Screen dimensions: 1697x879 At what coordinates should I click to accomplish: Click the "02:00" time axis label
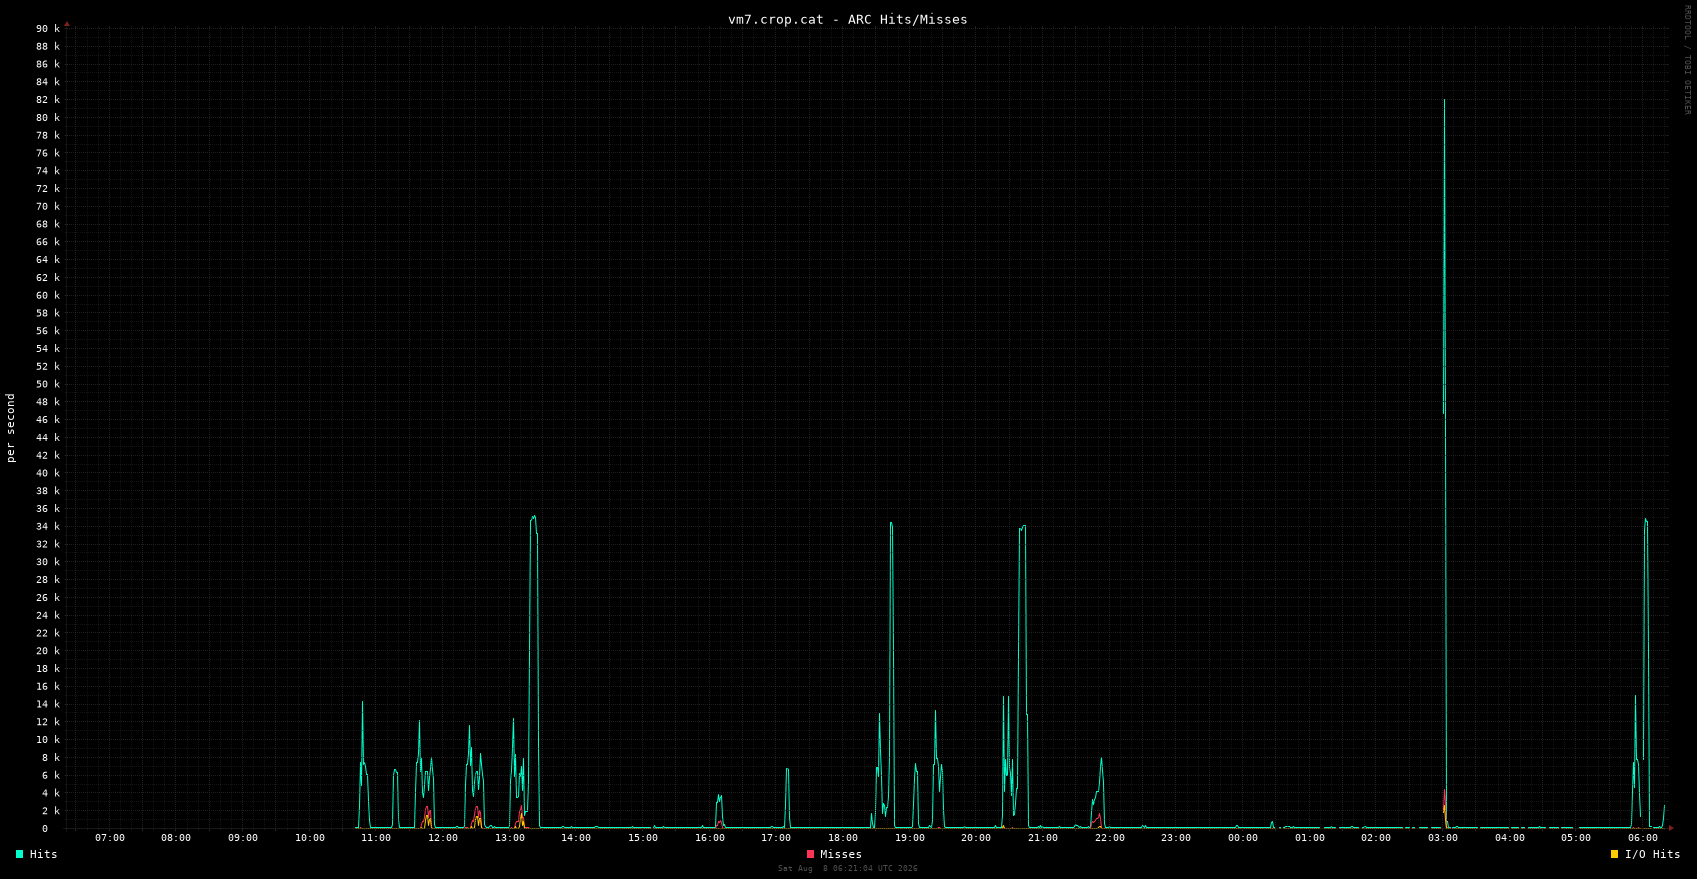tap(1376, 838)
